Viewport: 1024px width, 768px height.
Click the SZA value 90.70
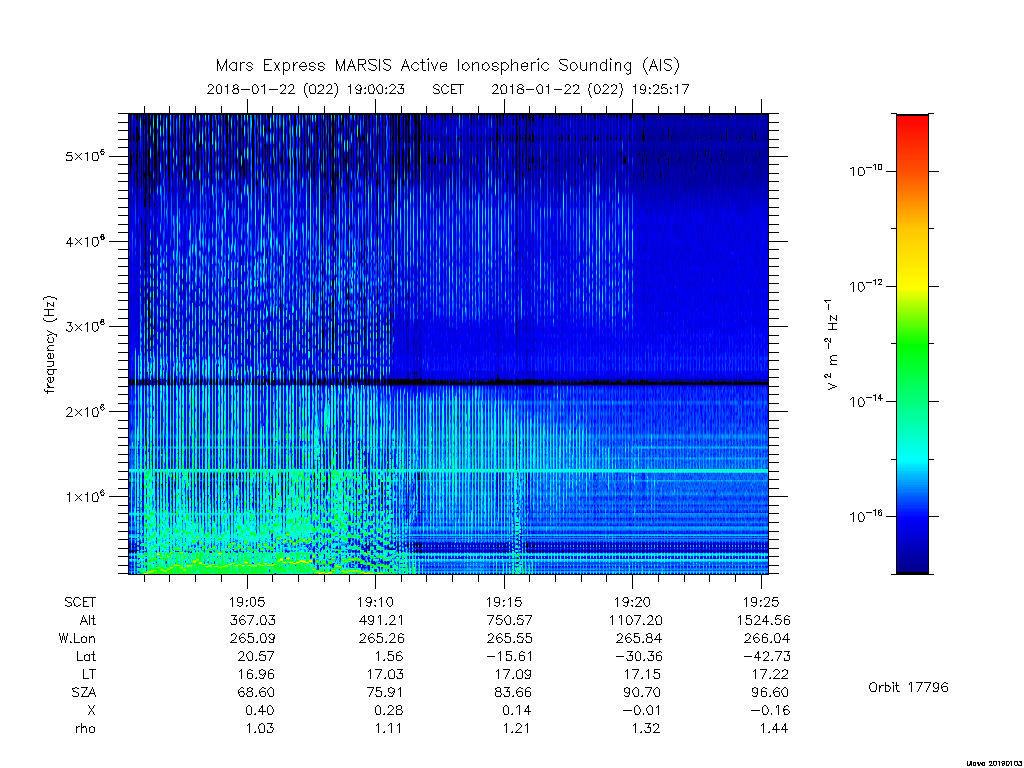[641, 692]
